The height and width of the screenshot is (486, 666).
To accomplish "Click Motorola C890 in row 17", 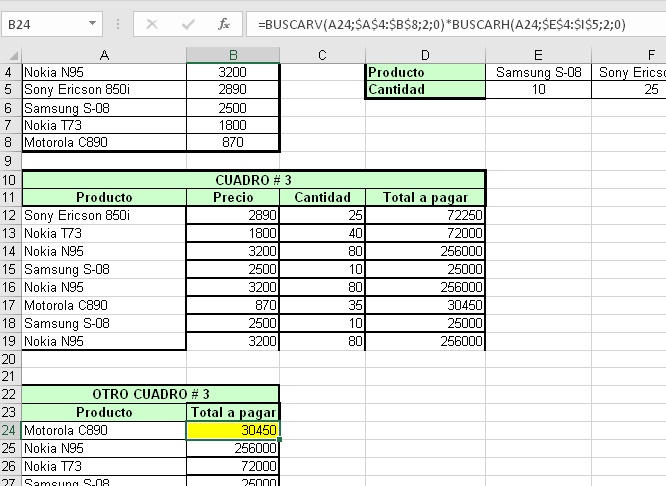I will (x=104, y=305).
